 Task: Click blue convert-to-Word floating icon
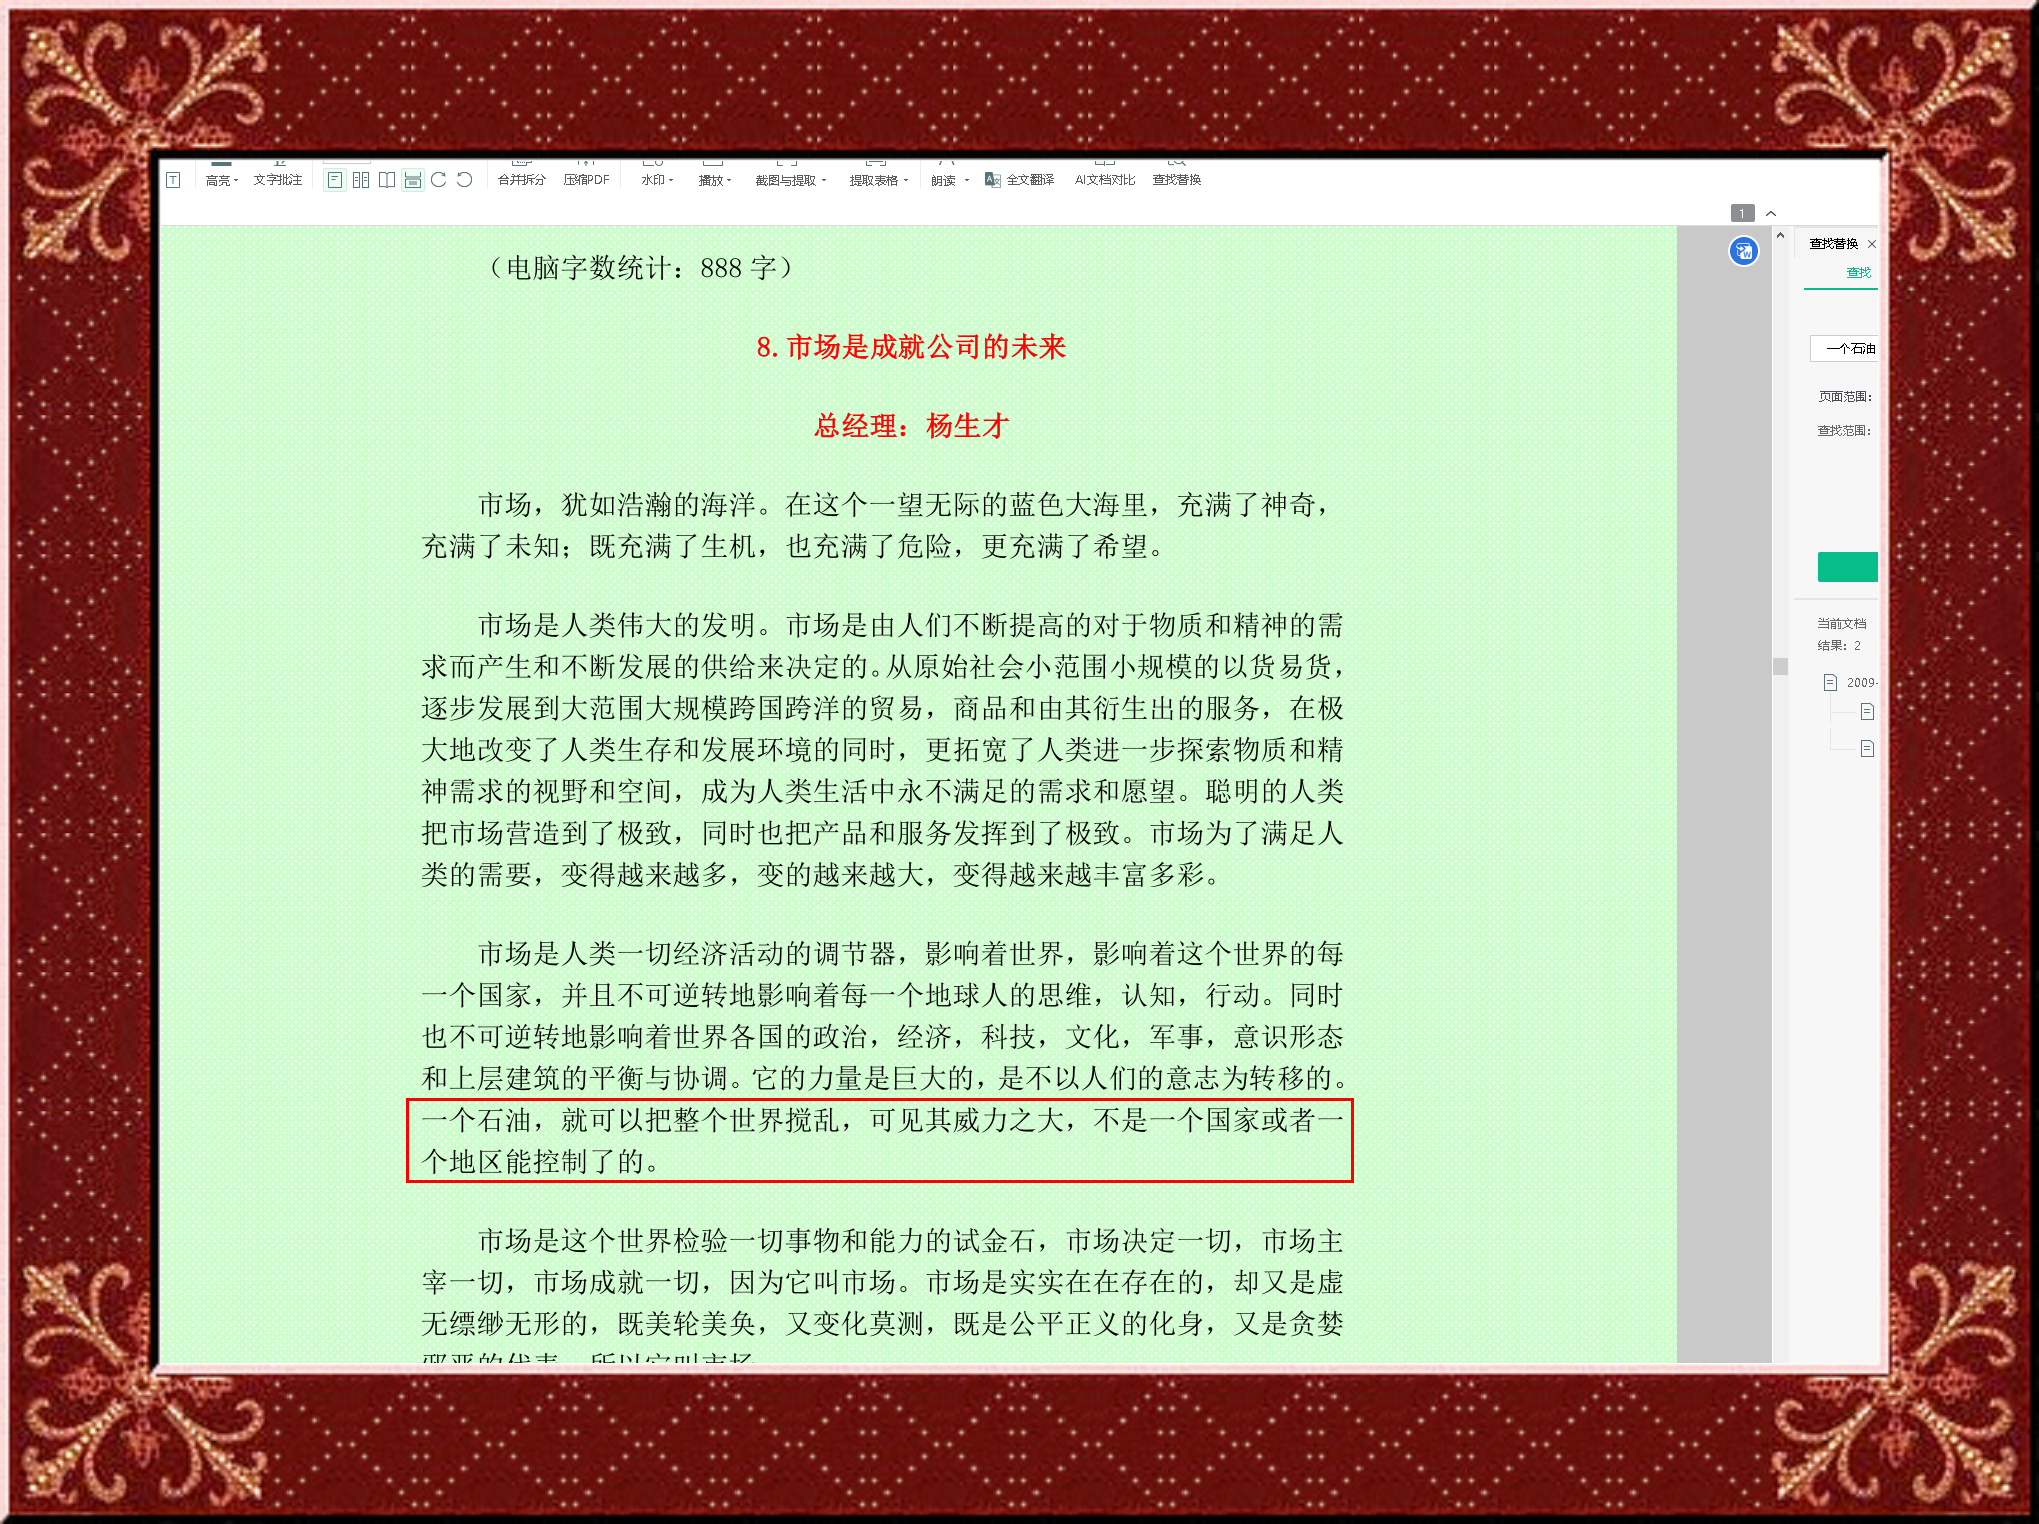coord(1743,251)
